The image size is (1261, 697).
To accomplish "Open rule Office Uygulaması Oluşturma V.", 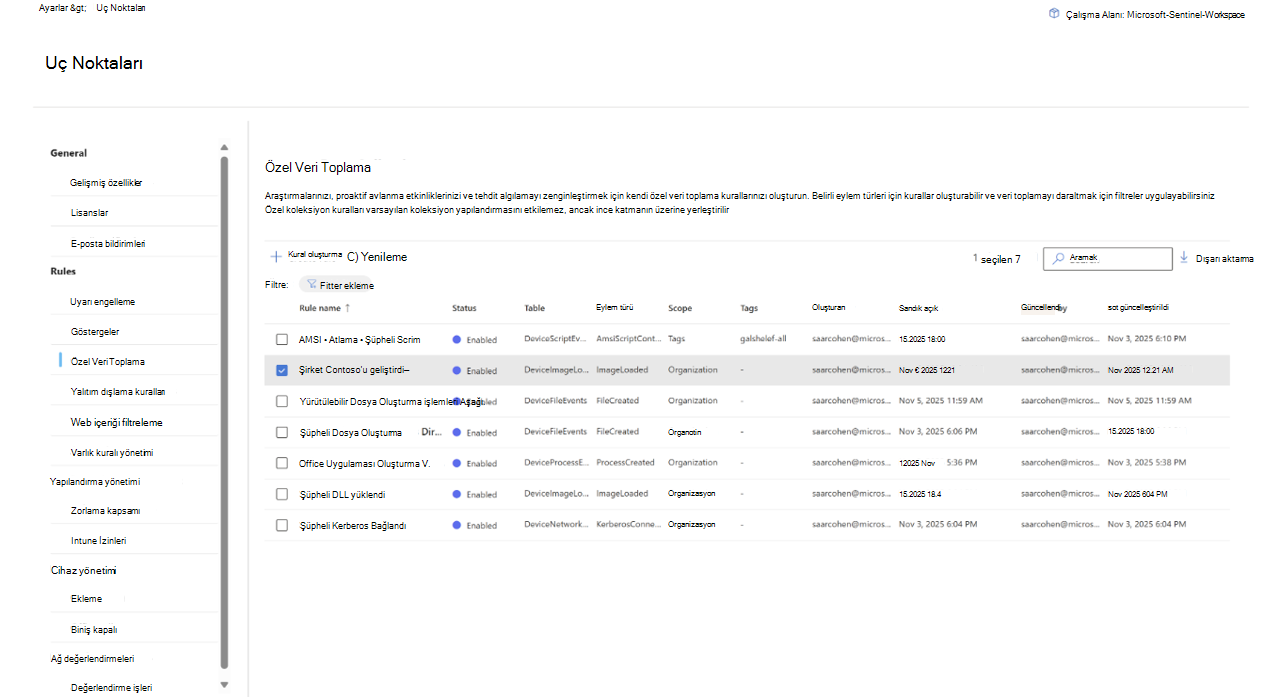I will (x=364, y=463).
